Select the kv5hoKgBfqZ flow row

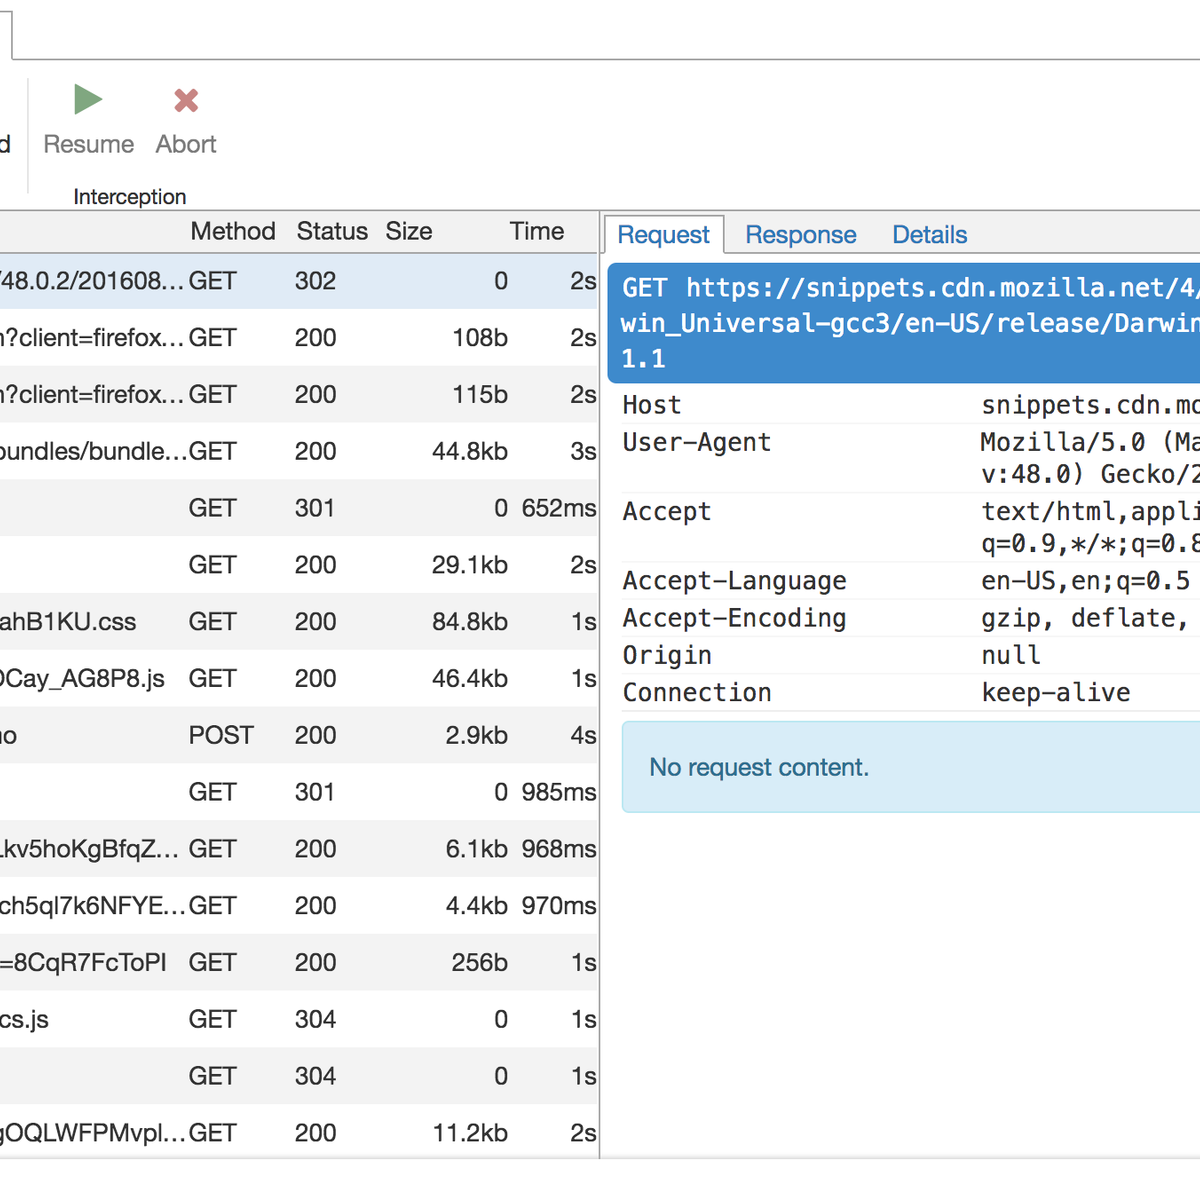(x=299, y=849)
